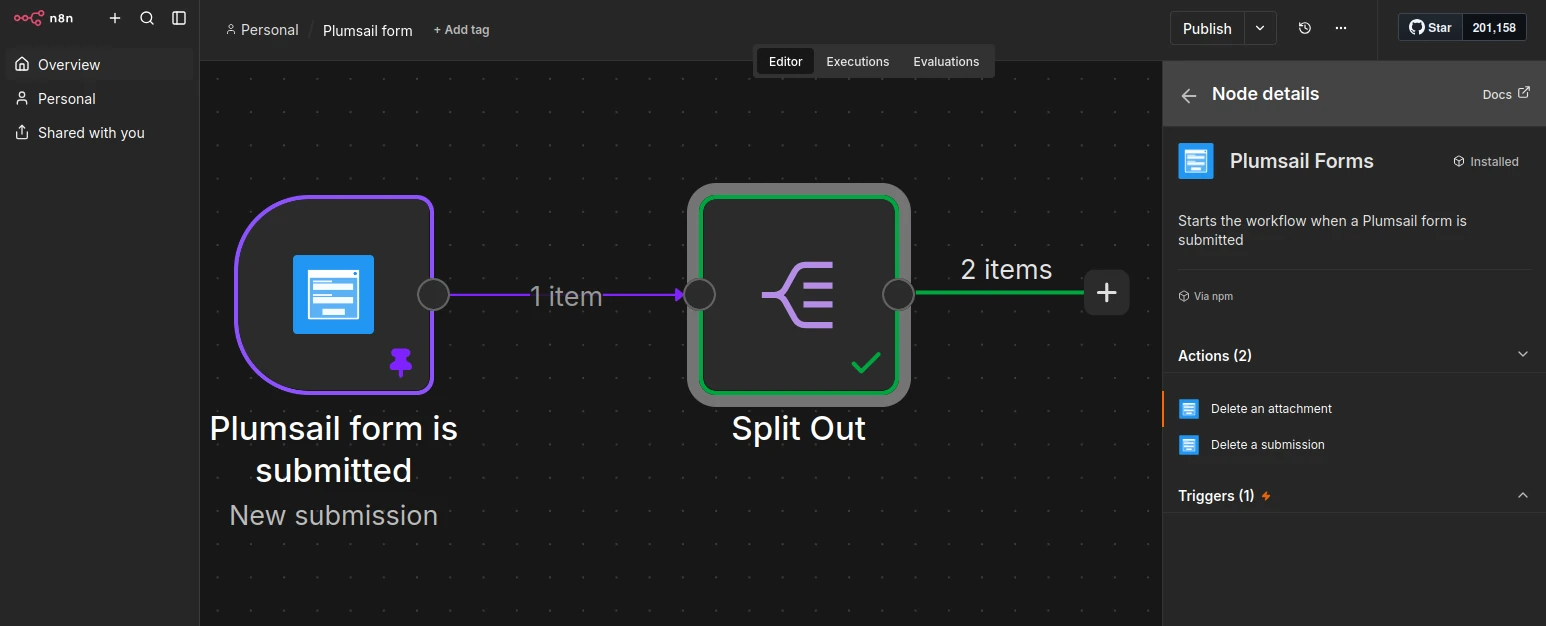Open Docs link
The height and width of the screenshot is (626, 1546).
pyautogui.click(x=1506, y=94)
